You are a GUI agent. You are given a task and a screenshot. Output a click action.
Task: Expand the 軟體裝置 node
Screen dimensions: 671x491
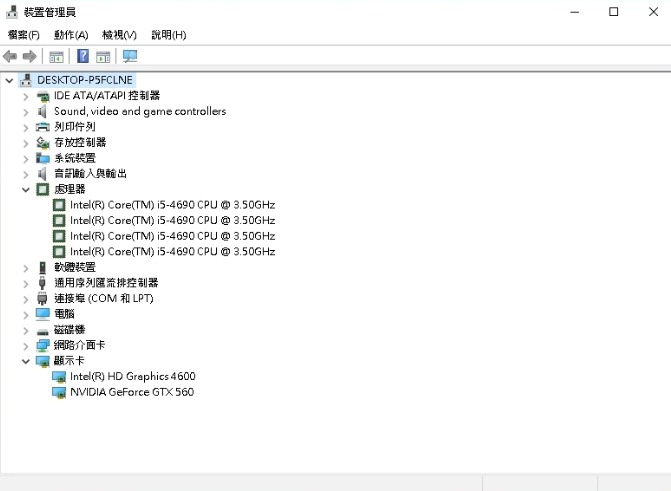26,268
